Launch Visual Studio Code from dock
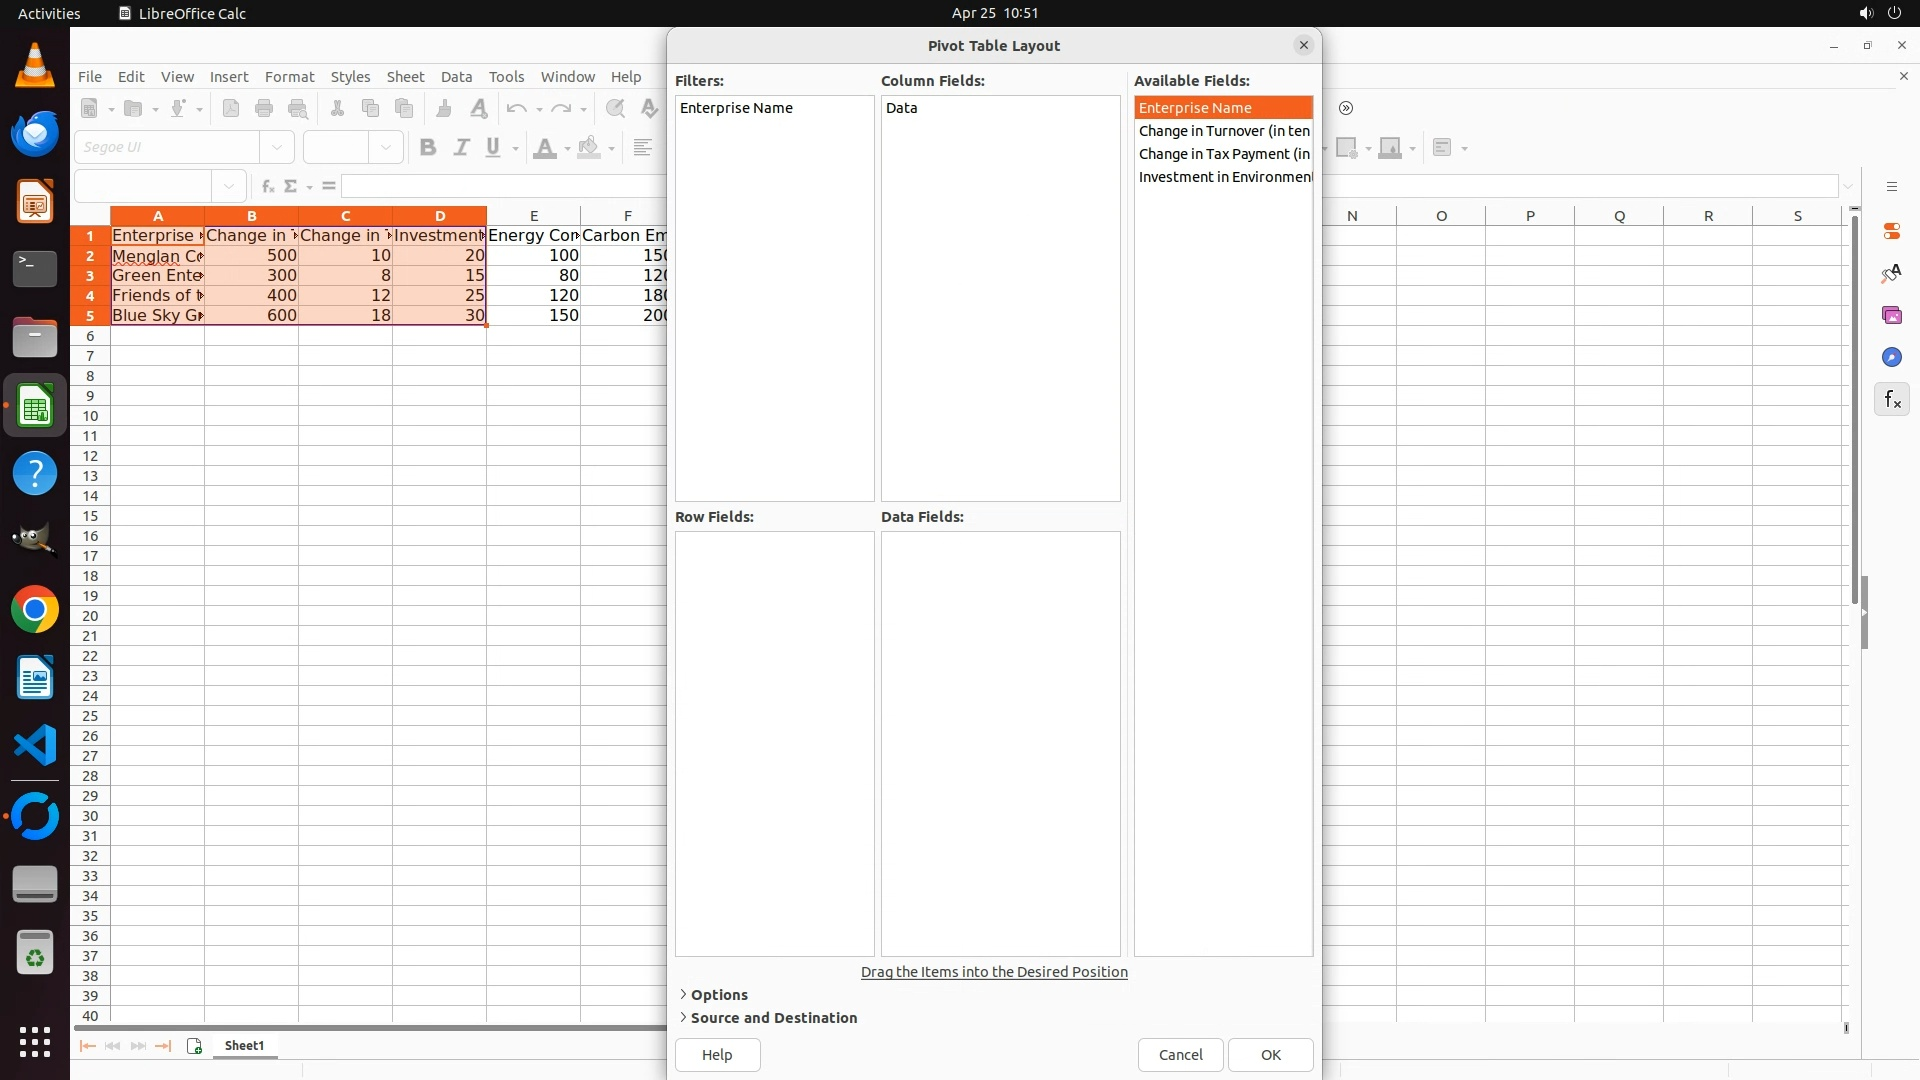This screenshot has width=1920, height=1080. click(x=35, y=746)
